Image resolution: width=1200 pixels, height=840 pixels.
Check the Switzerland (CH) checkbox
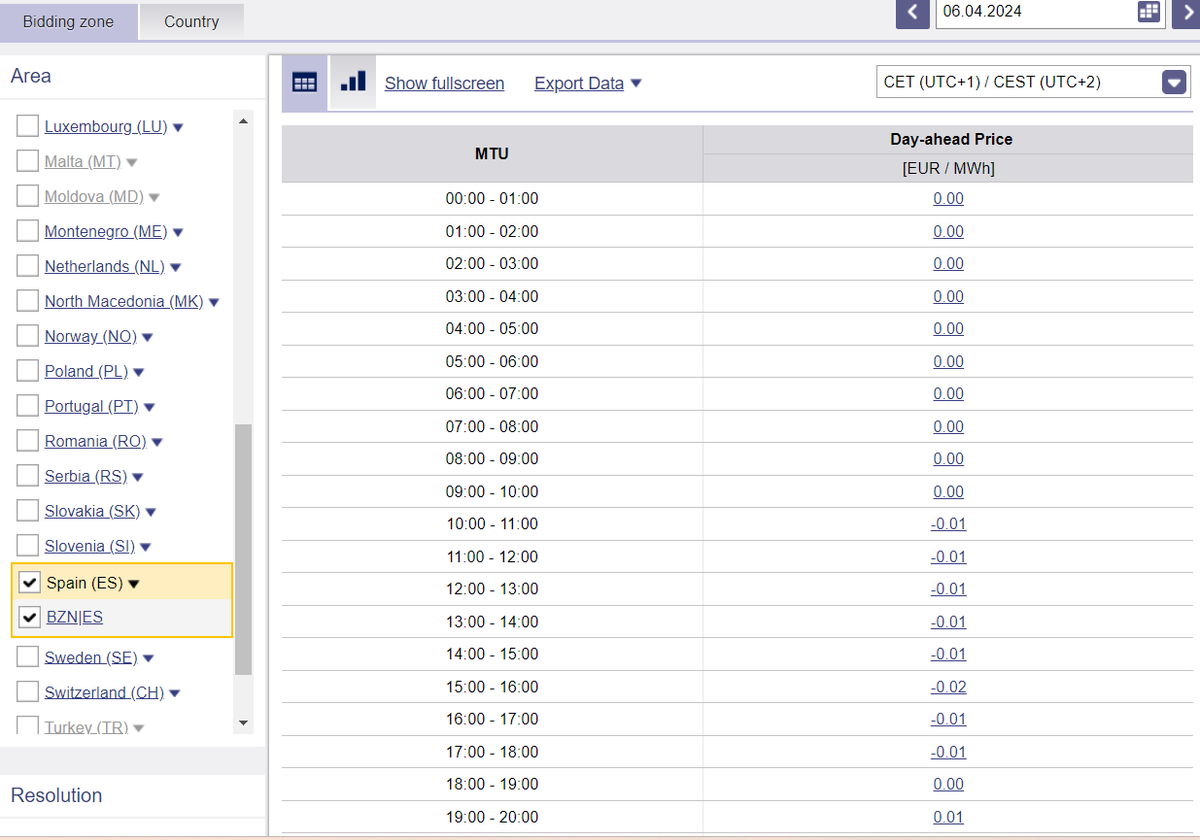tap(28, 692)
